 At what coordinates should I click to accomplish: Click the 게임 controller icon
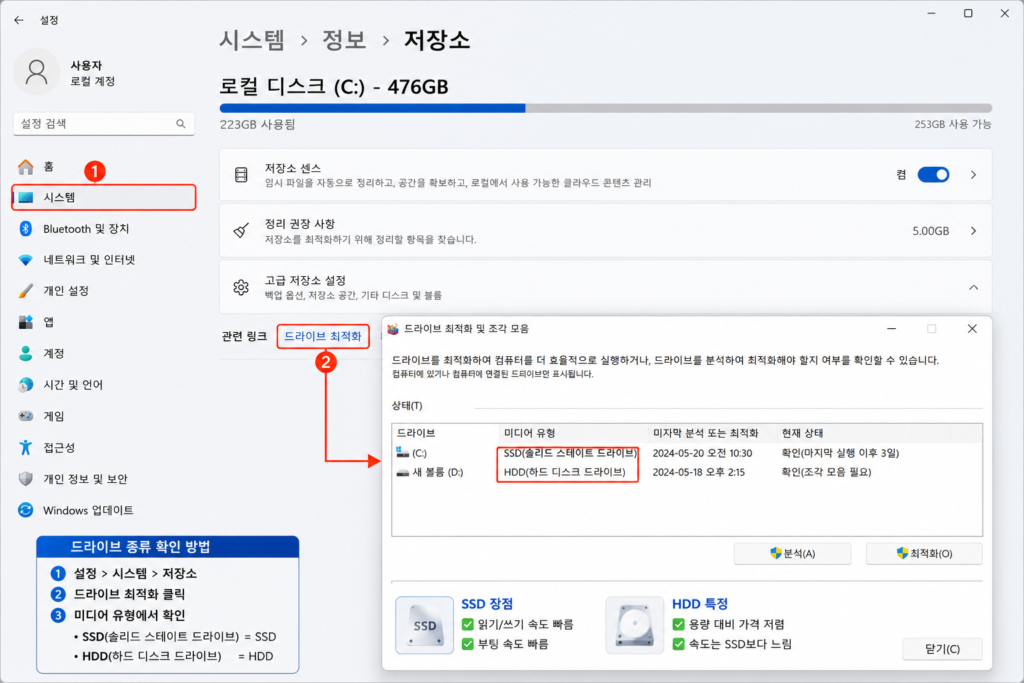(x=25, y=416)
